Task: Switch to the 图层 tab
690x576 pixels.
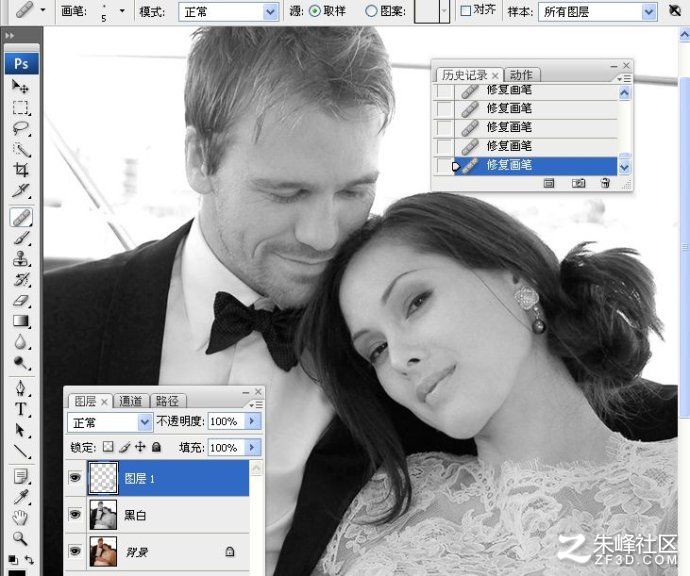Action: tap(90, 401)
